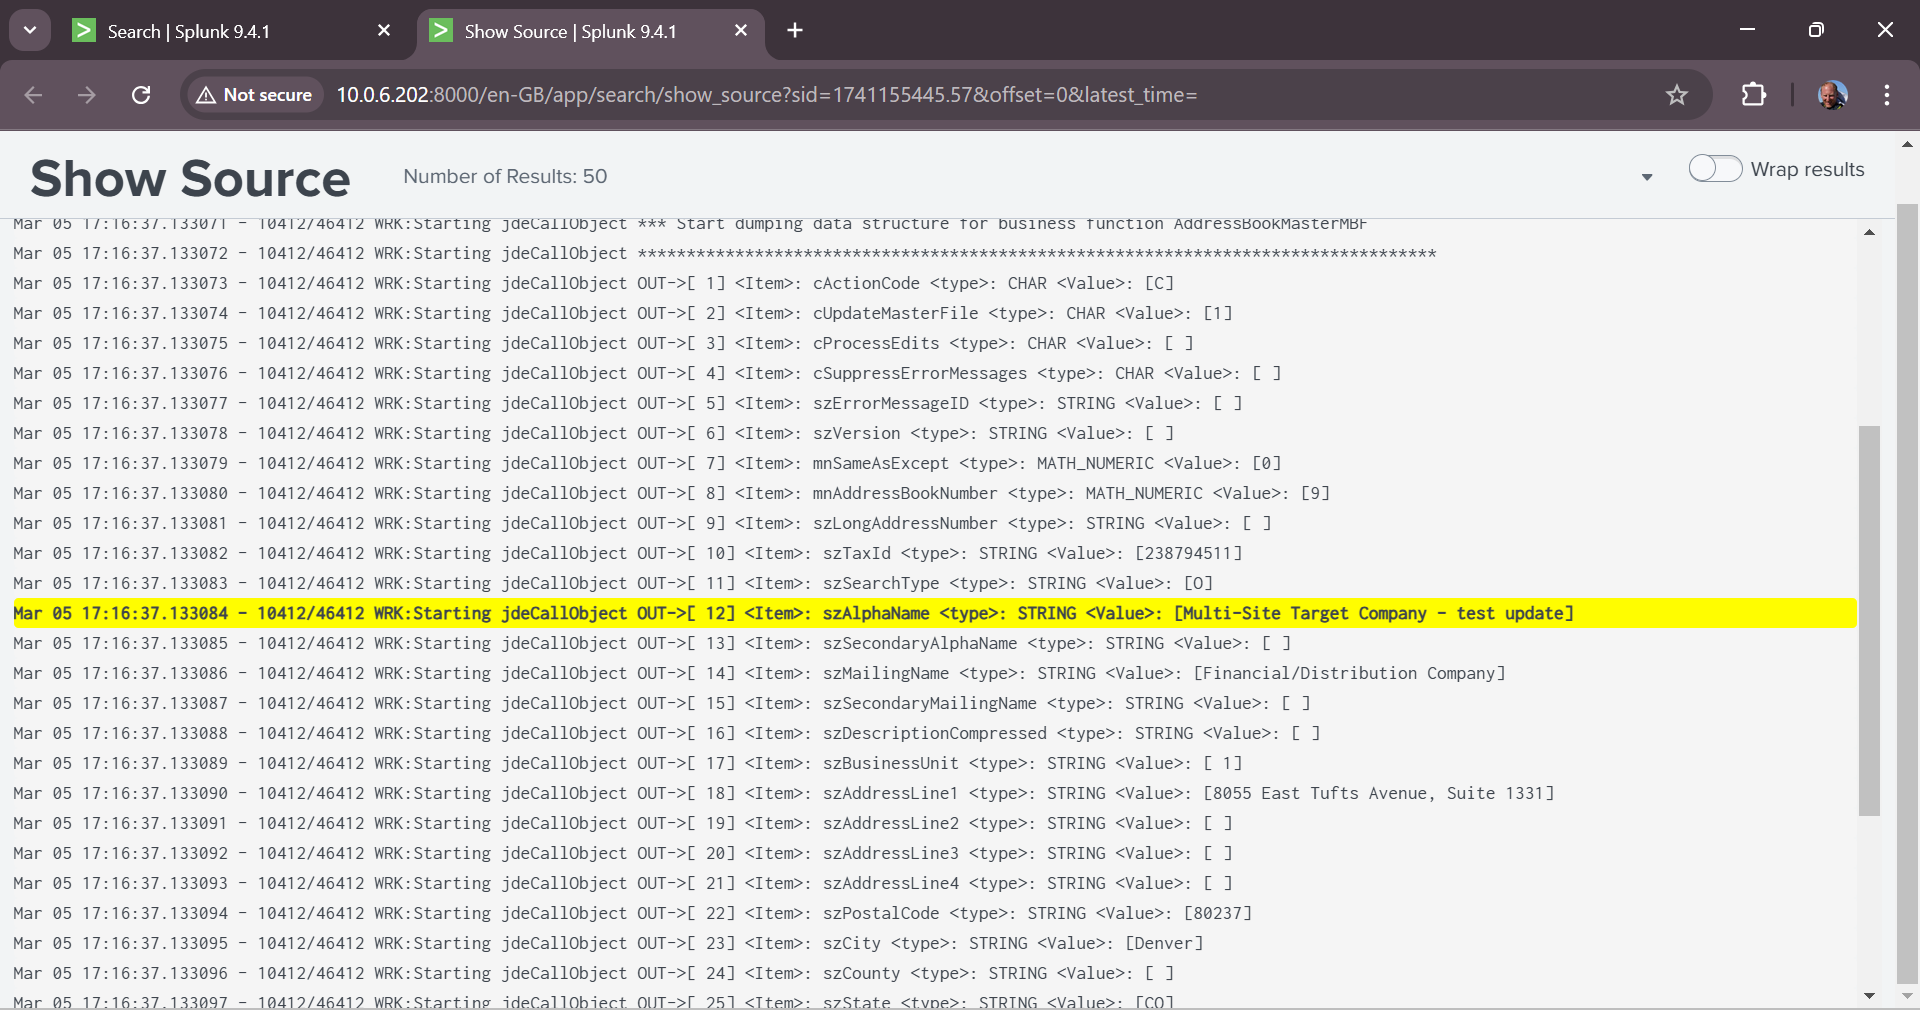Close the Show Source tab
This screenshot has width=1920, height=1010.
(741, 31)
